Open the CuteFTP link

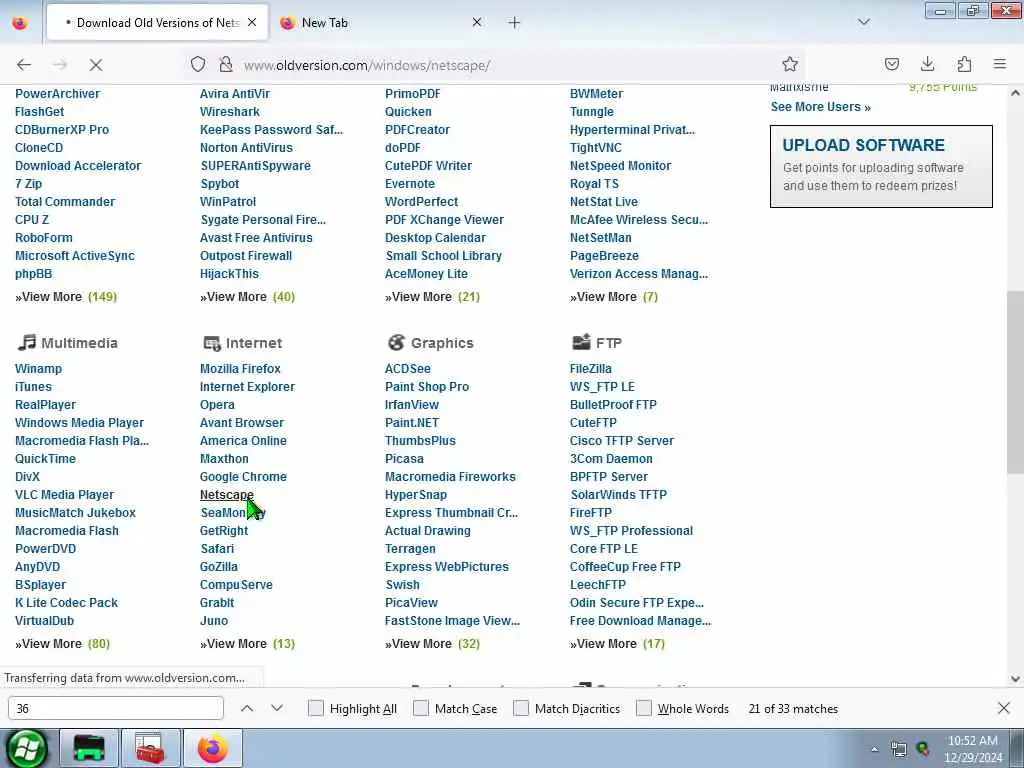(x=593, y=423)
